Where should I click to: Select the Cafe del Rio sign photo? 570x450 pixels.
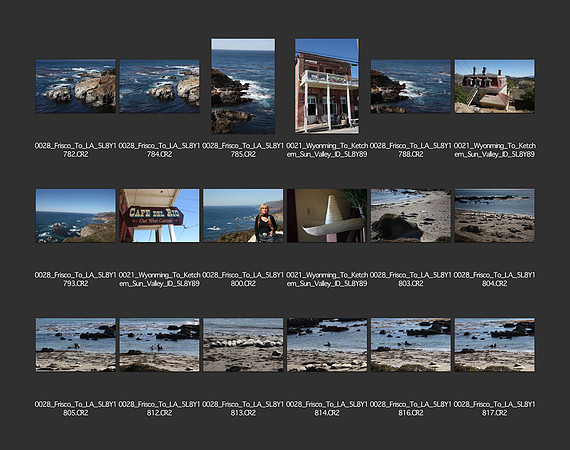tap(159, 216)
